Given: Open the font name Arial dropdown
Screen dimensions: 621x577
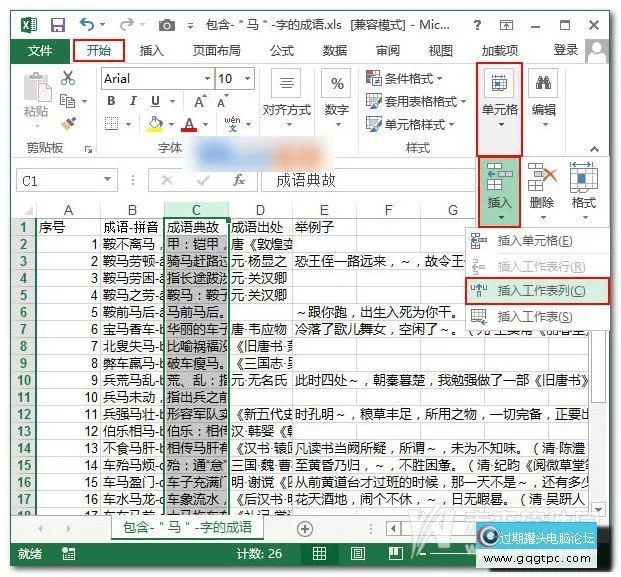Looking at the screenshot, I should click(x=208, y=78).
